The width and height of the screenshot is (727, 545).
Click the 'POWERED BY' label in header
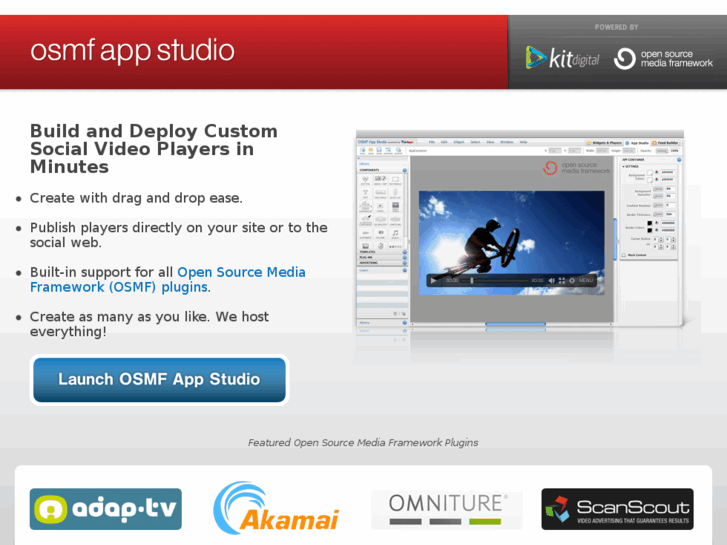click(617, 27)
